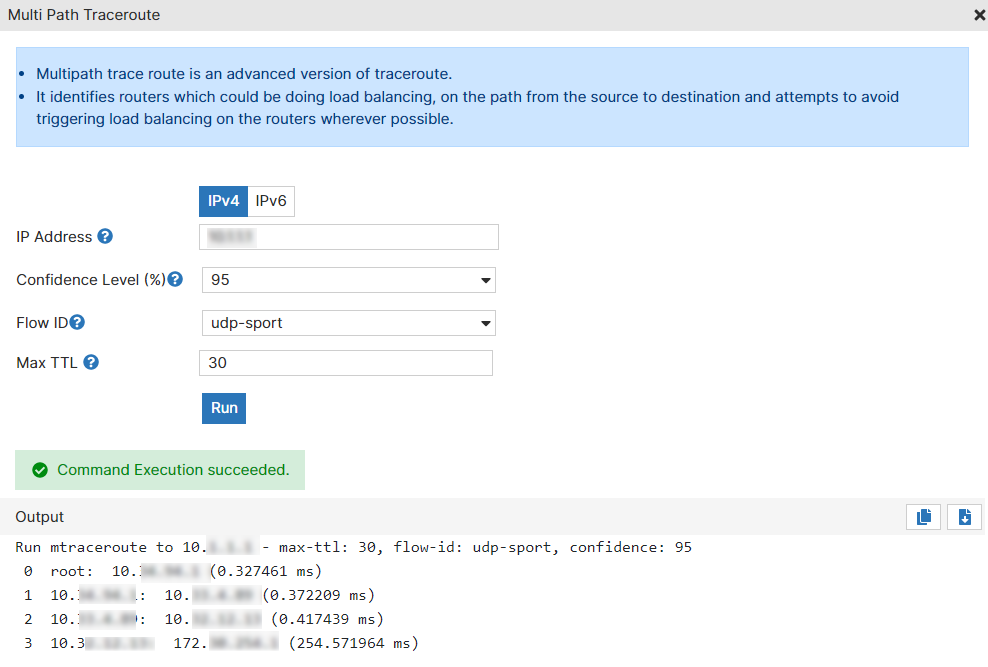Click the Flow ID help icon
Screen dimensions: 988x667
click(x=77, y=322)
